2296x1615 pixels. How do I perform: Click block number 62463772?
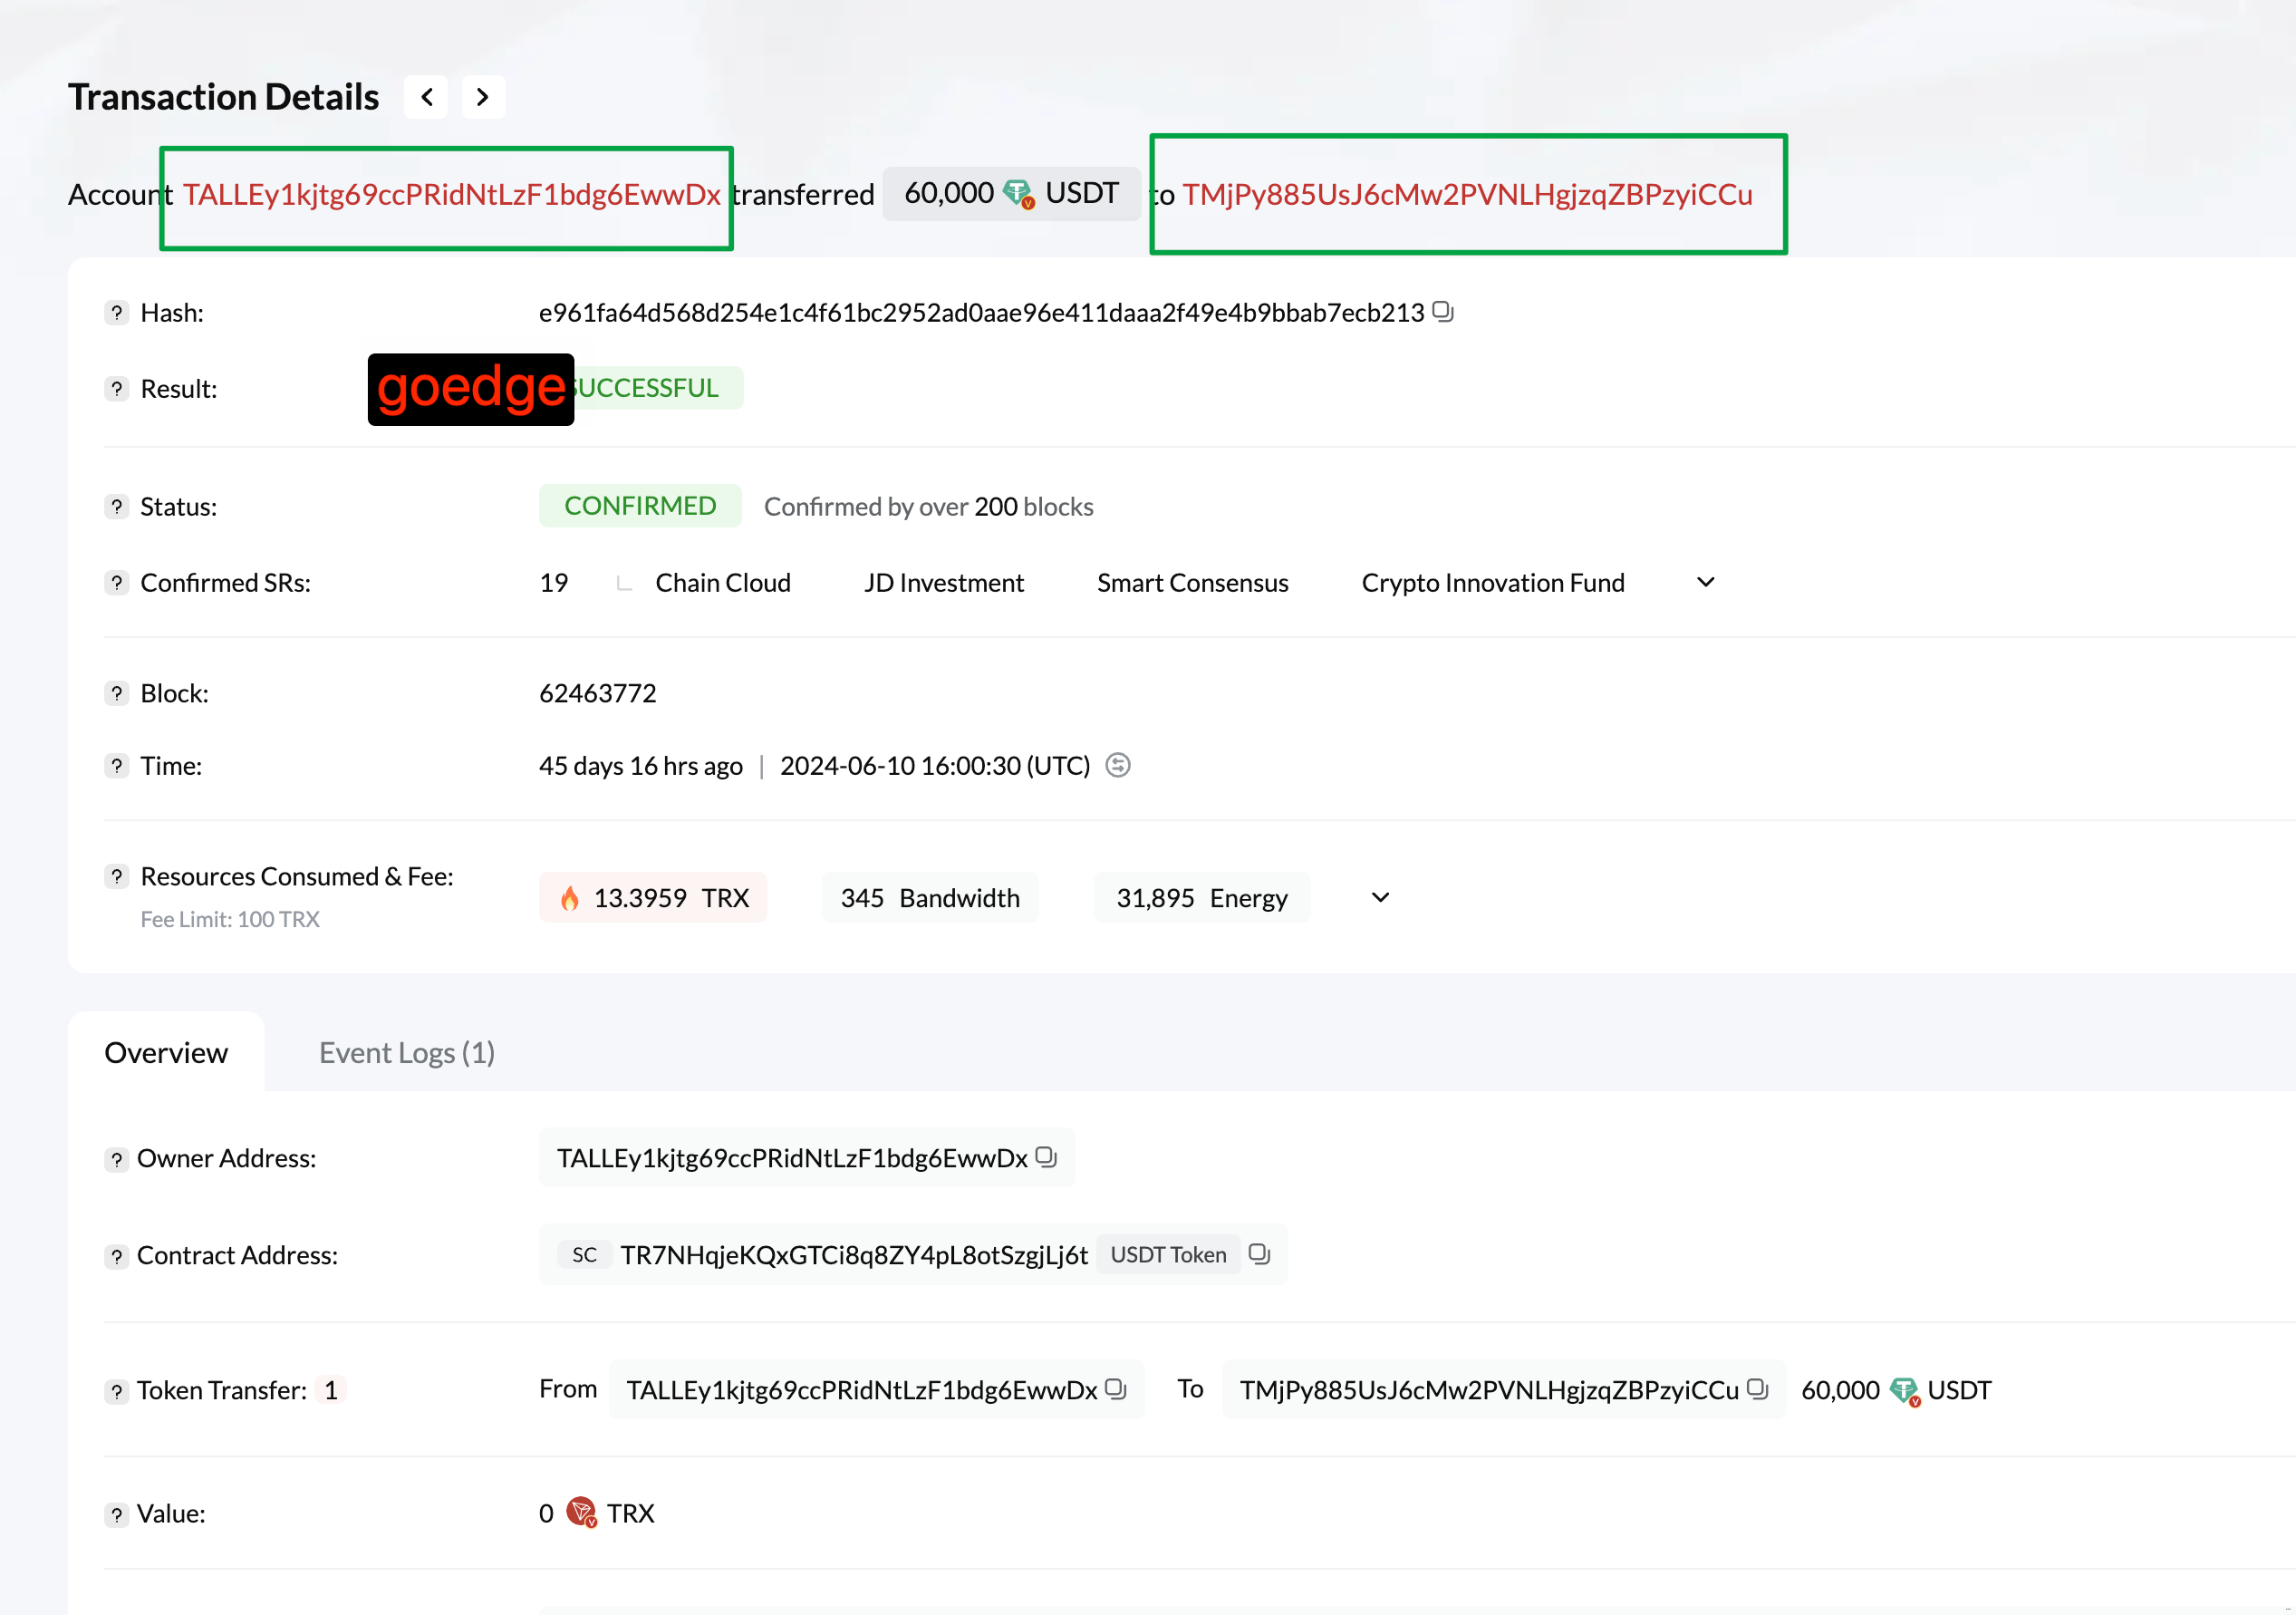[x=597, y=693]
